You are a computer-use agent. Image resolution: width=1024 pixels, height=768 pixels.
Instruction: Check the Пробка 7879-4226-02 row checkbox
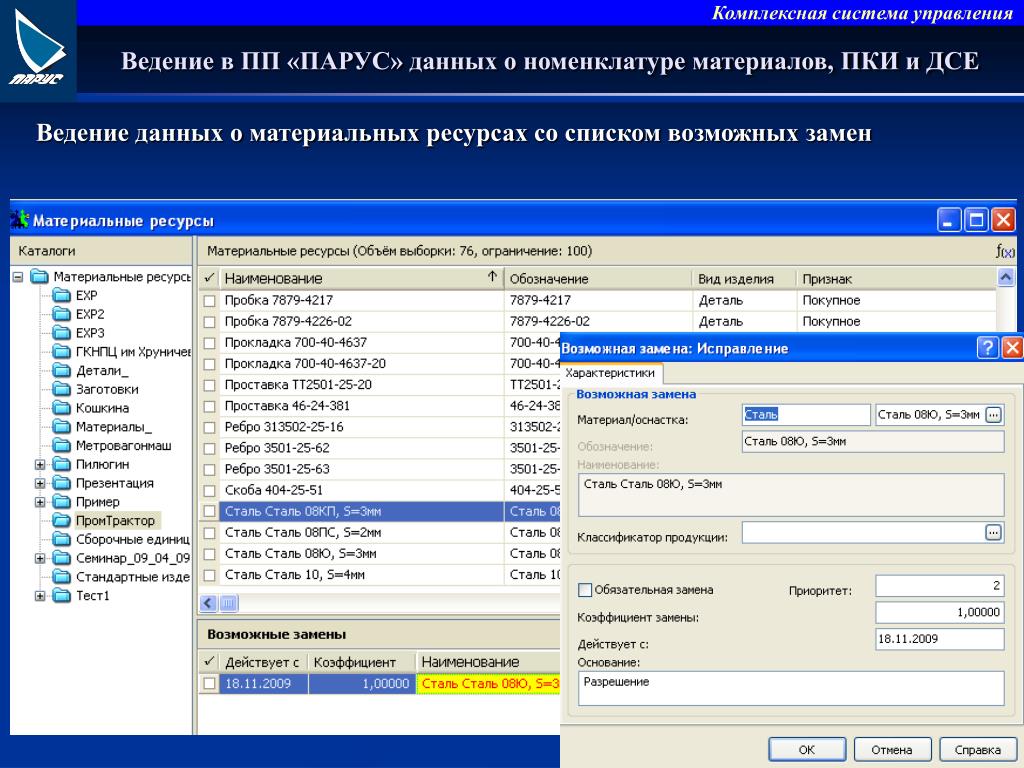[209, 322]
